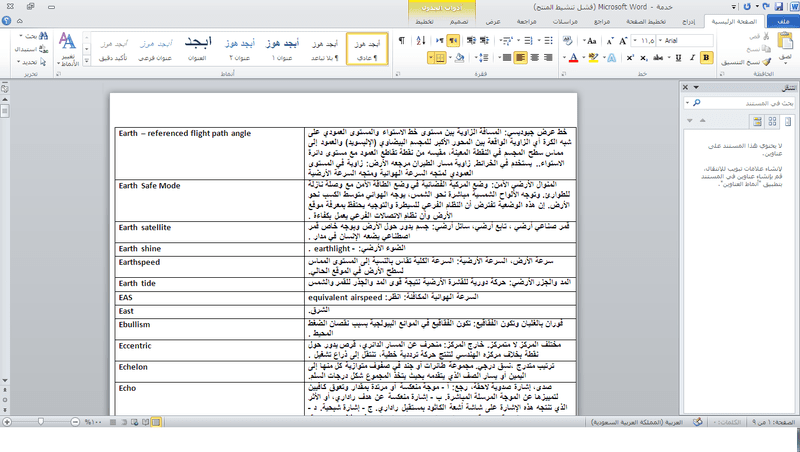
Task: Toggle Strikethrough (abc) formatting
Action: [x=658, y=58]
